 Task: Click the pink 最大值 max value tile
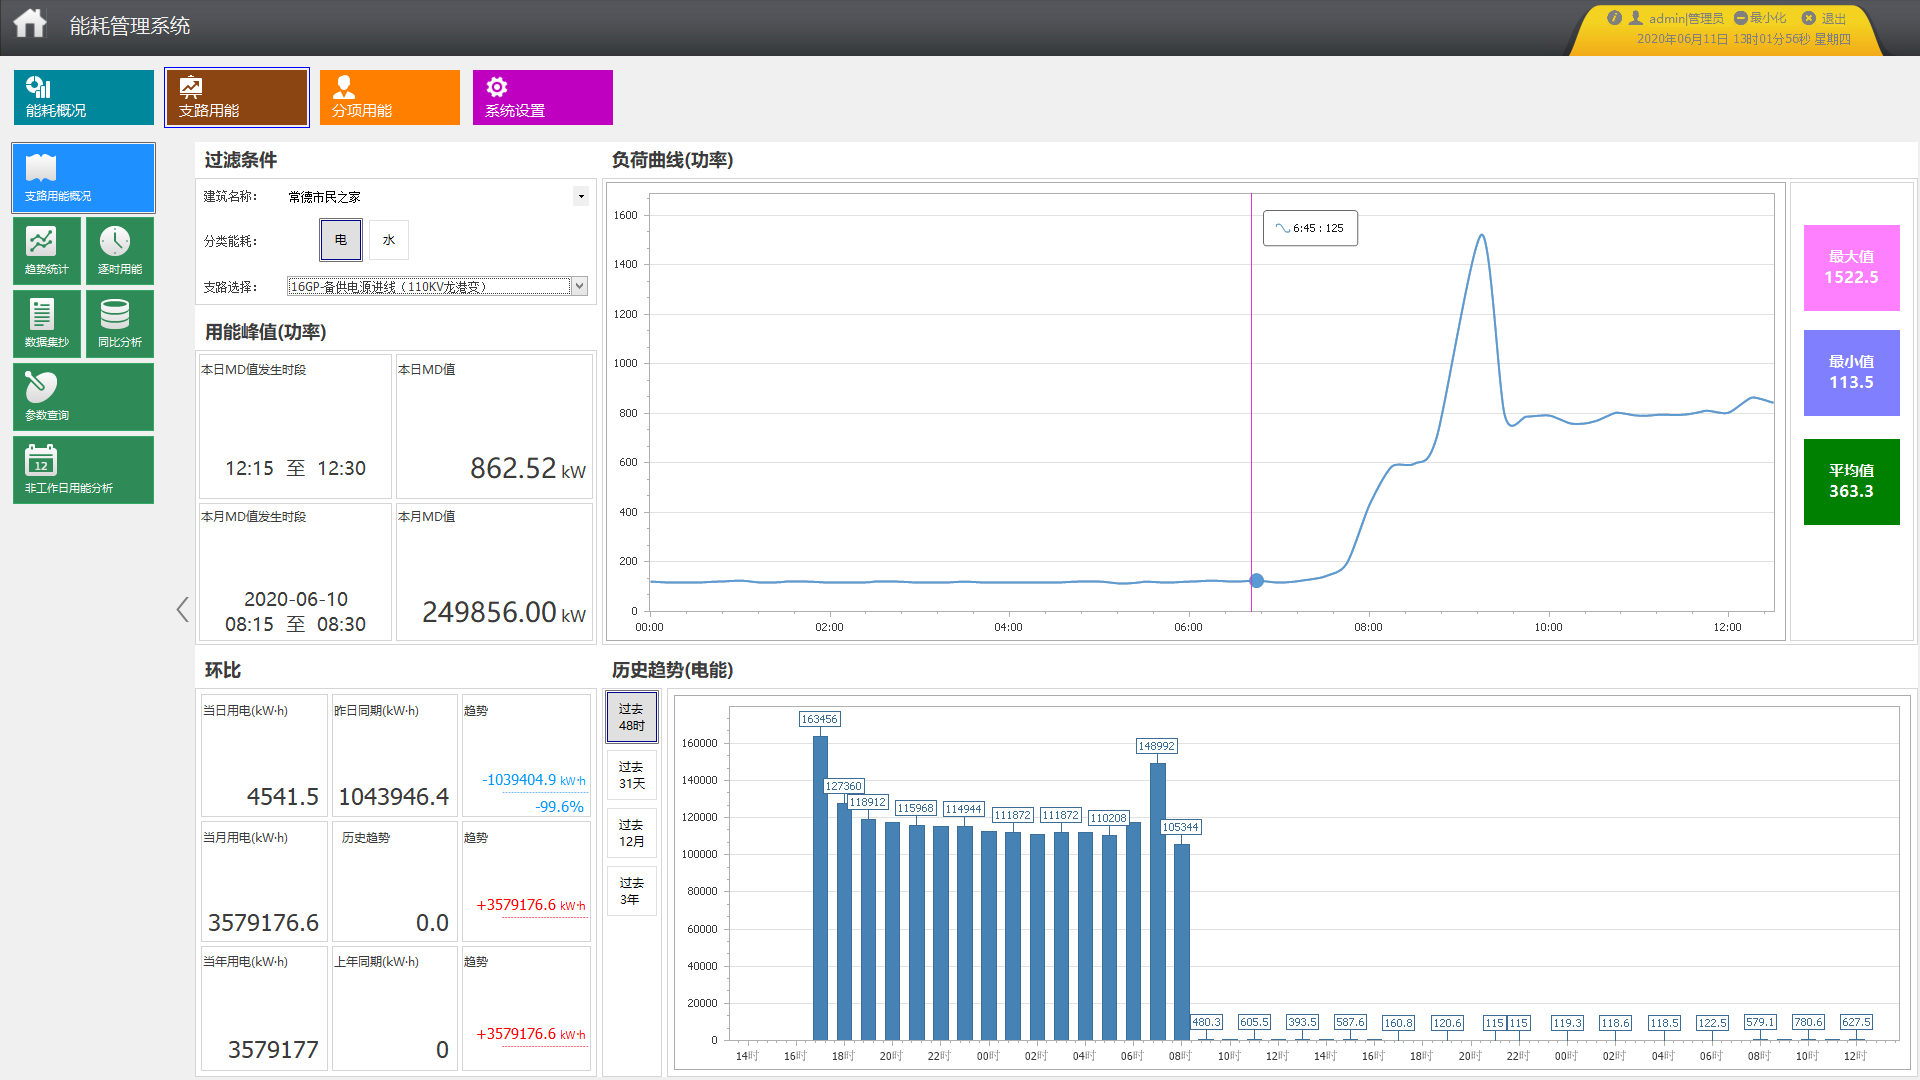(1851, 268)
